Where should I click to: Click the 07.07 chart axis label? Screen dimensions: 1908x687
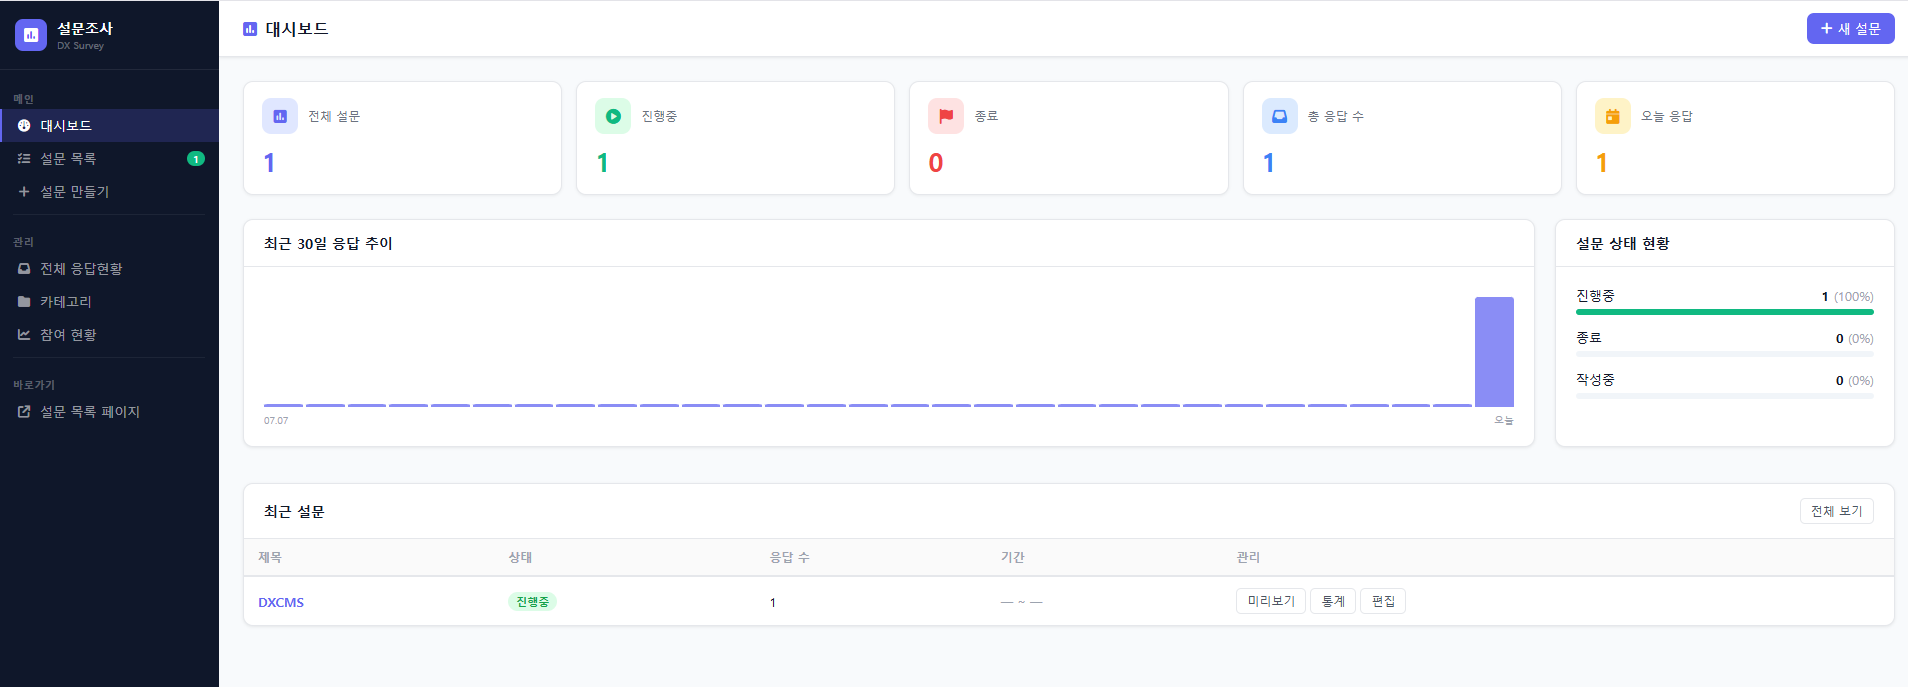point(276,420)
